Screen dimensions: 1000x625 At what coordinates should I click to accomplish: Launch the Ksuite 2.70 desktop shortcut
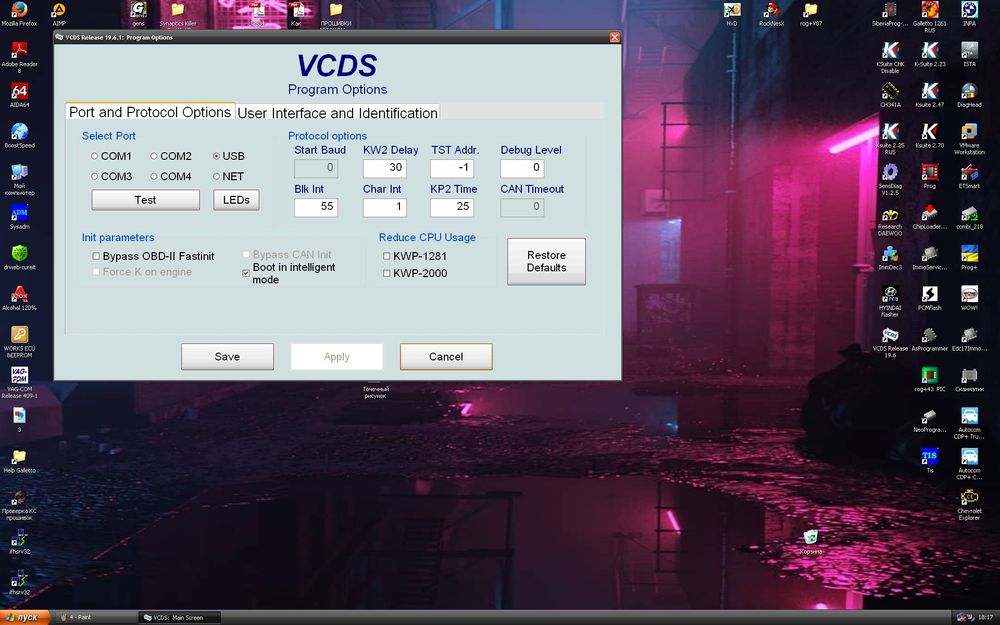pos(929,135)
